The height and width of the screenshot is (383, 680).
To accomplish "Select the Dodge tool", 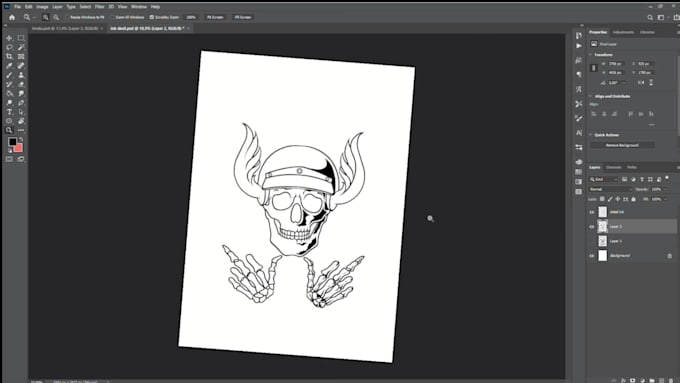I will tap(9, 103).
